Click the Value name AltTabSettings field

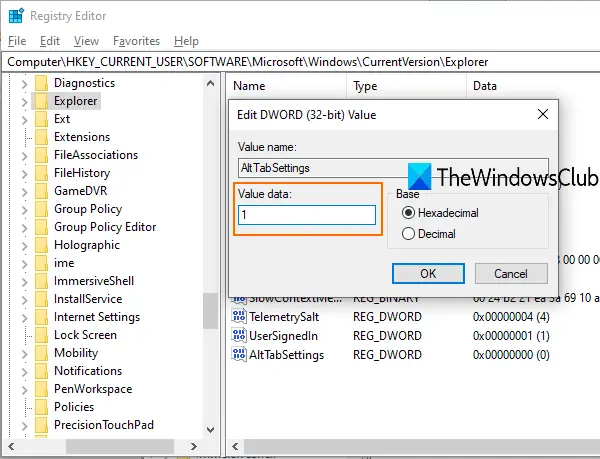(393, 168)
